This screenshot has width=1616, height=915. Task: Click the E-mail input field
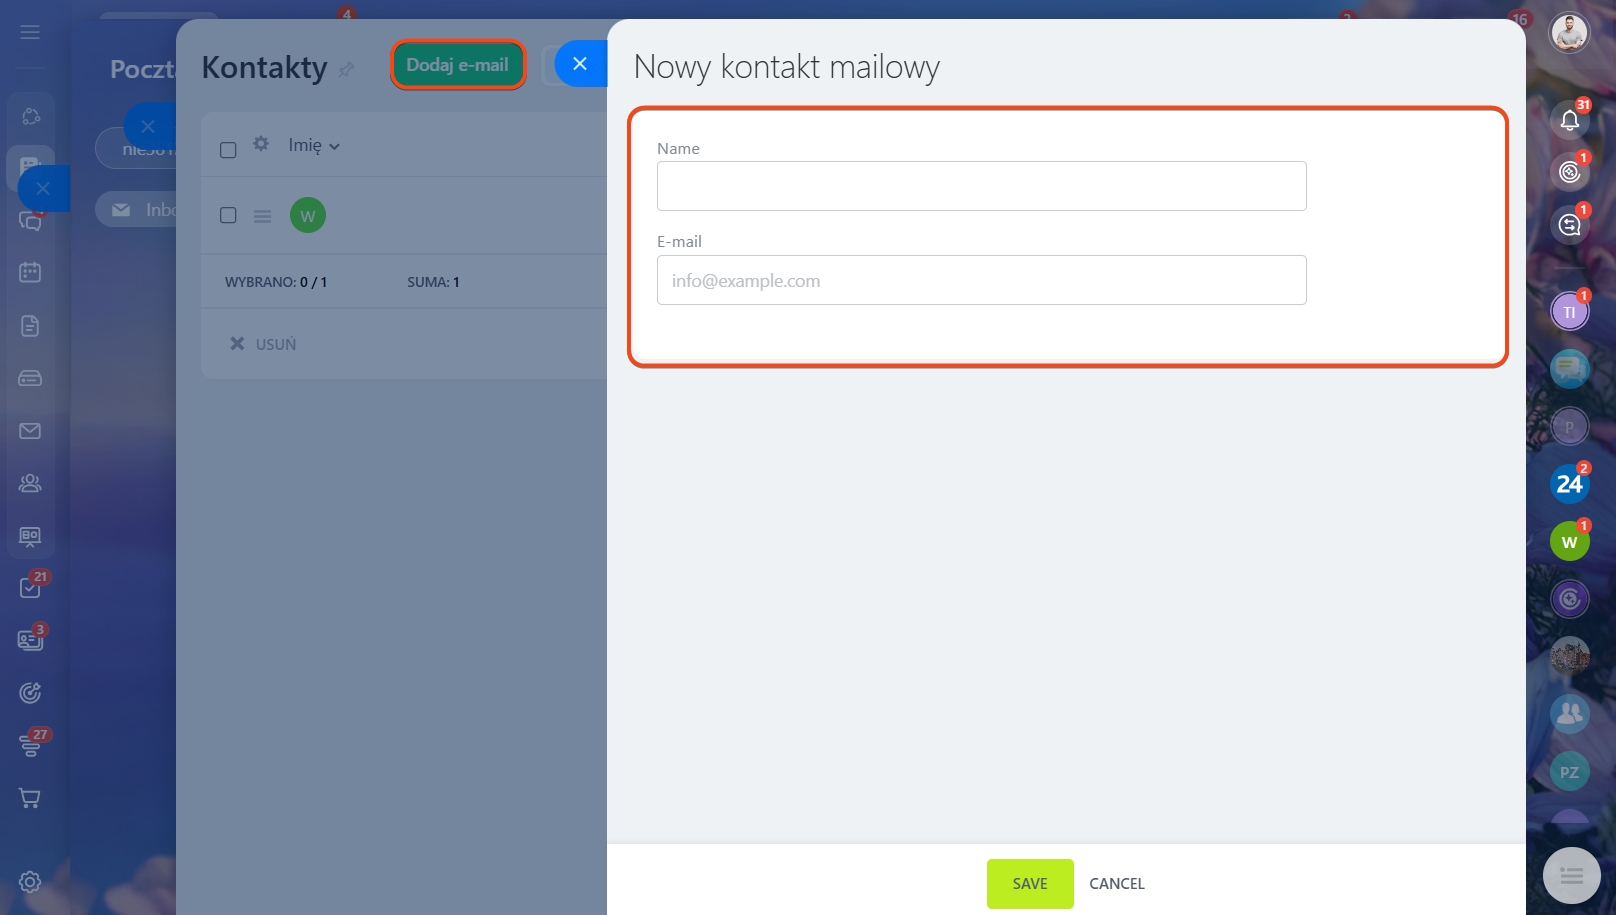(x=982, y=280)
